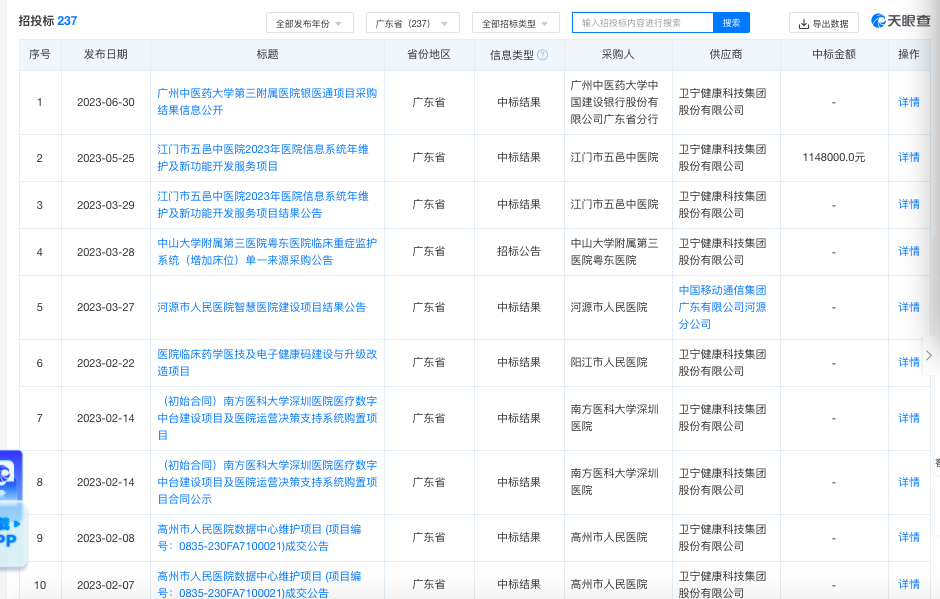
Task: Click the 天眼查 logo
Action: click(900, 22)
